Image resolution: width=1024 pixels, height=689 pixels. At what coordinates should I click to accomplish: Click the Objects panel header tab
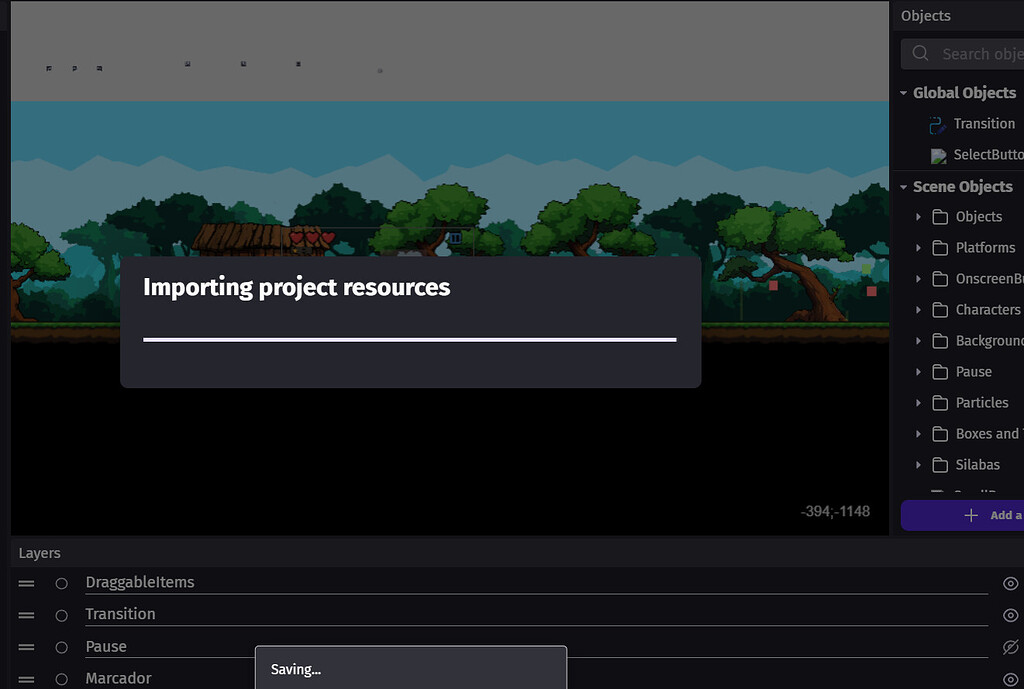click(x=925, y=15)
